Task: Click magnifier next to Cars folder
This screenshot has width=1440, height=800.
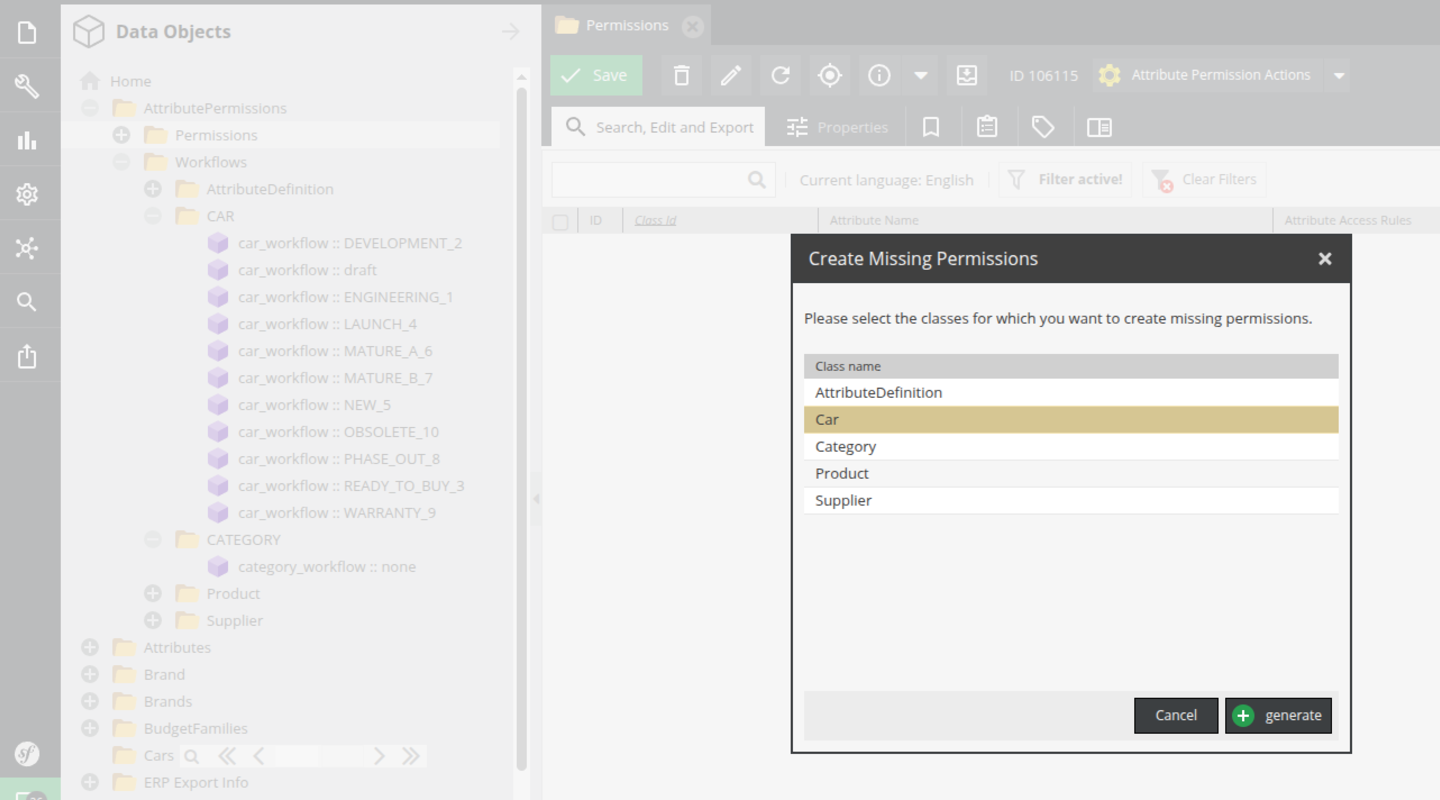Action: [191, 756]
